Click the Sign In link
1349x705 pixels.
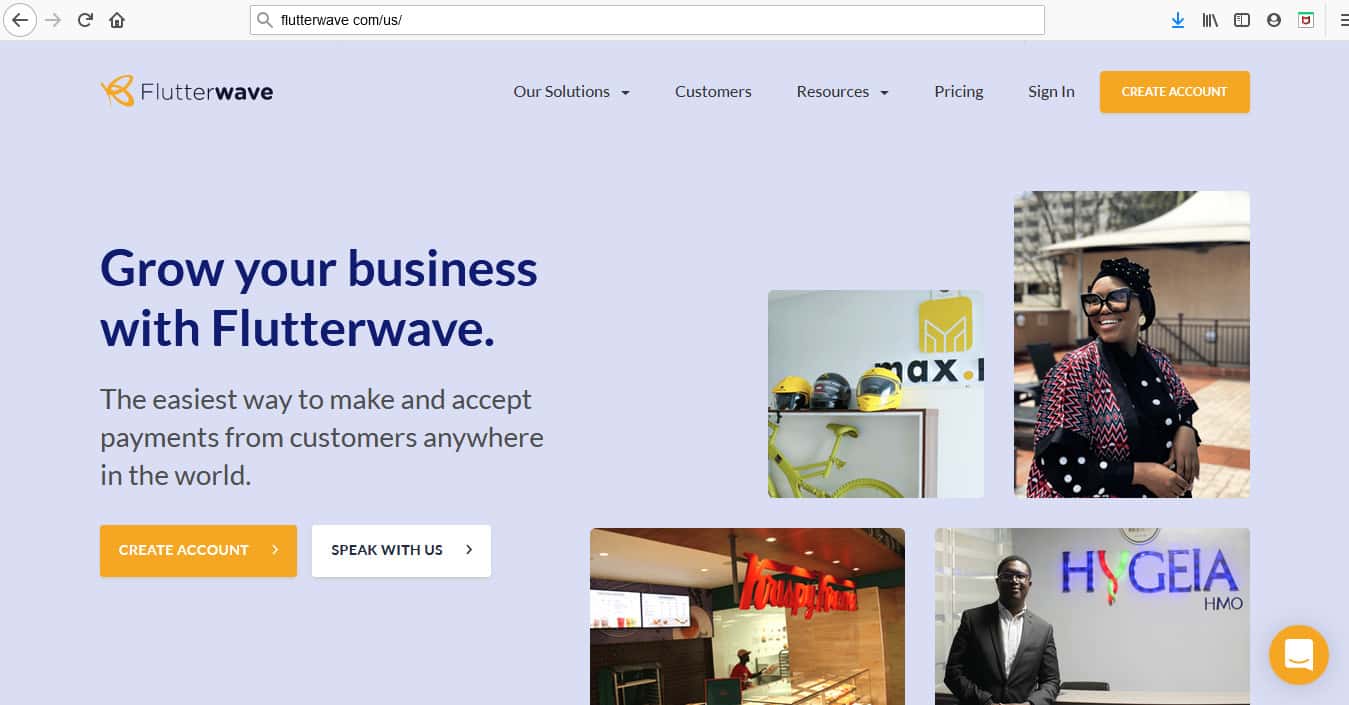click(x=1051, y=92)
